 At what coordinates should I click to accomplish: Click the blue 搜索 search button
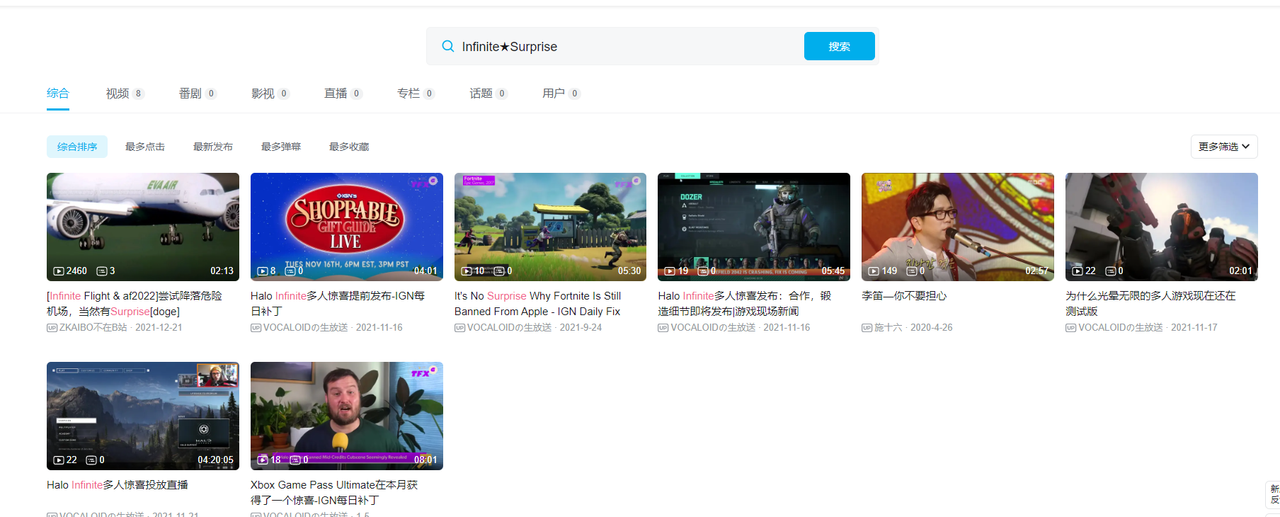click(x=839, y=46)
